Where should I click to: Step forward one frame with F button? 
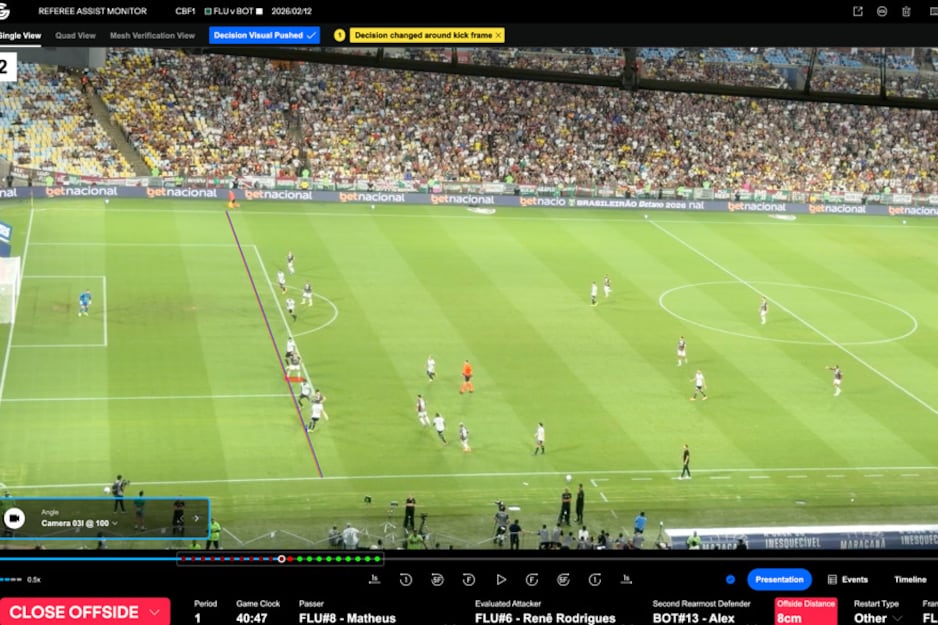click(x=532, y=579)
